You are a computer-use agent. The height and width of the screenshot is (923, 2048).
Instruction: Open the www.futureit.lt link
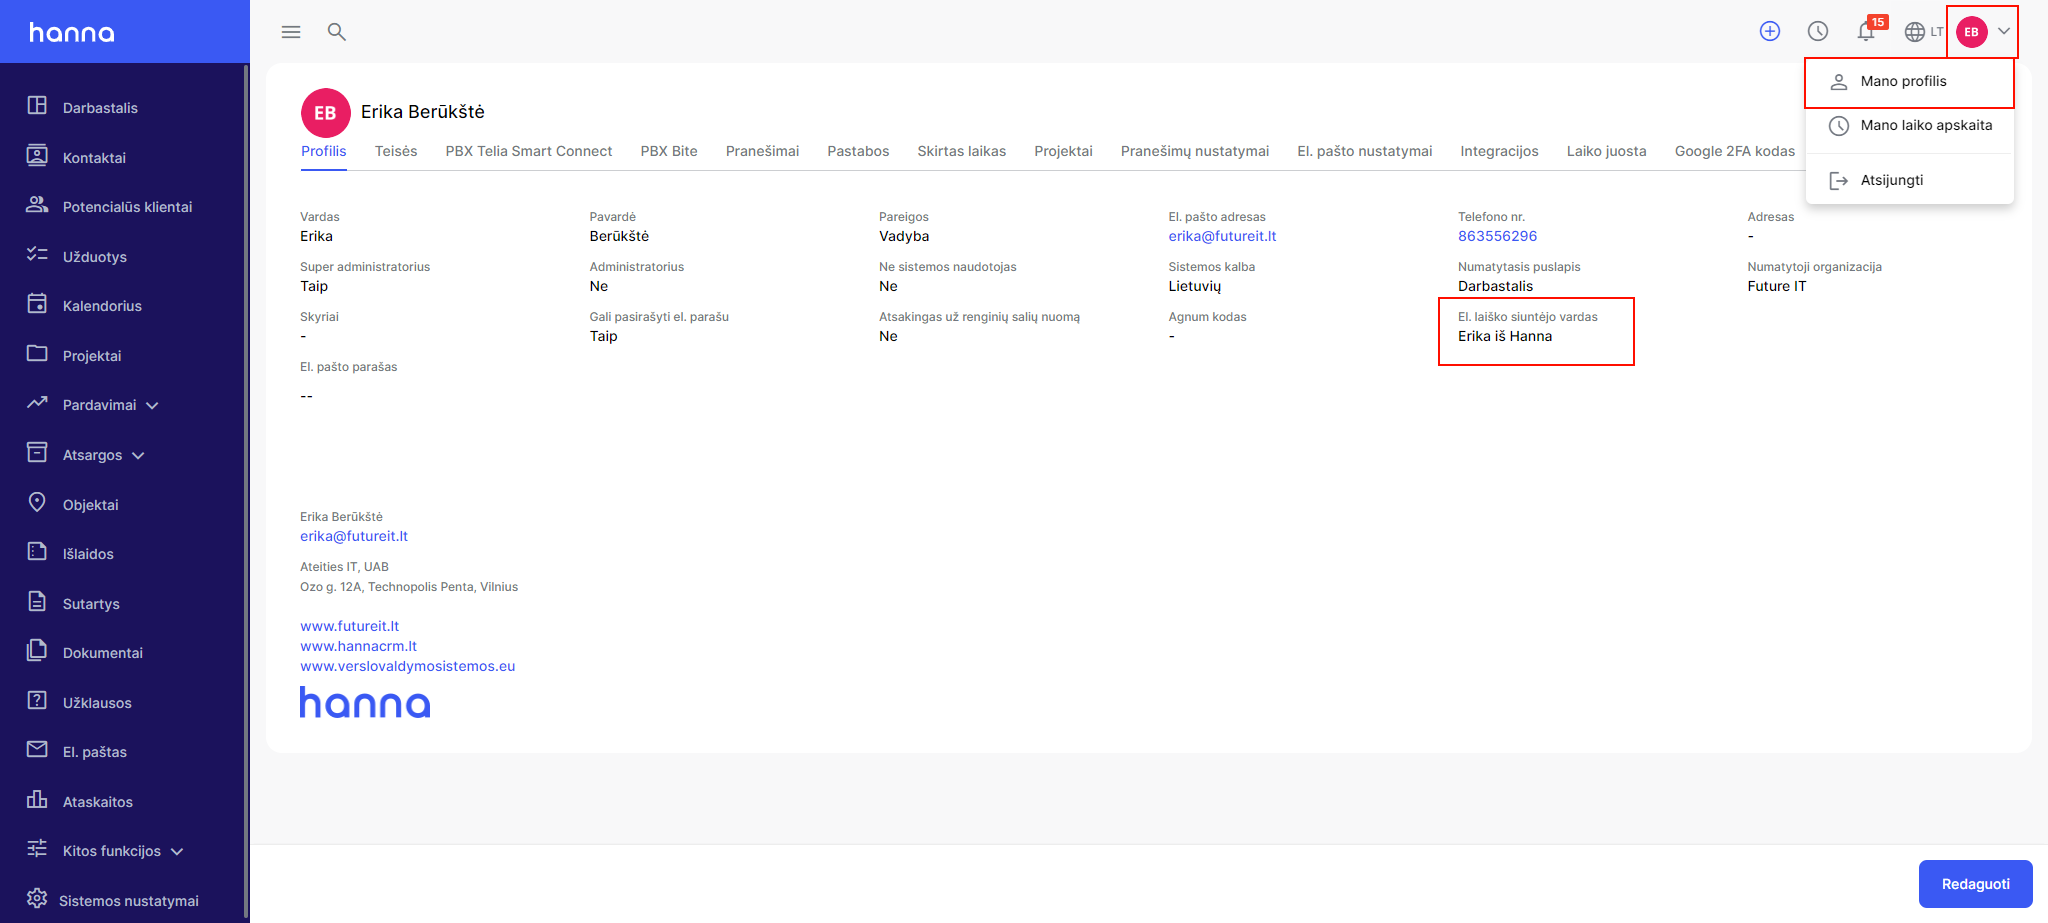click(349, 626)
